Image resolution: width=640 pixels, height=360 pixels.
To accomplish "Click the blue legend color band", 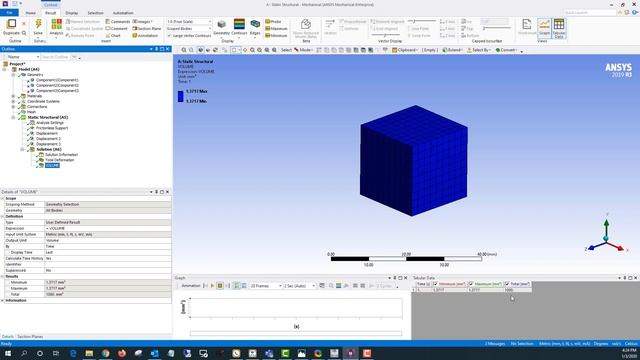I will click(180, 96).
